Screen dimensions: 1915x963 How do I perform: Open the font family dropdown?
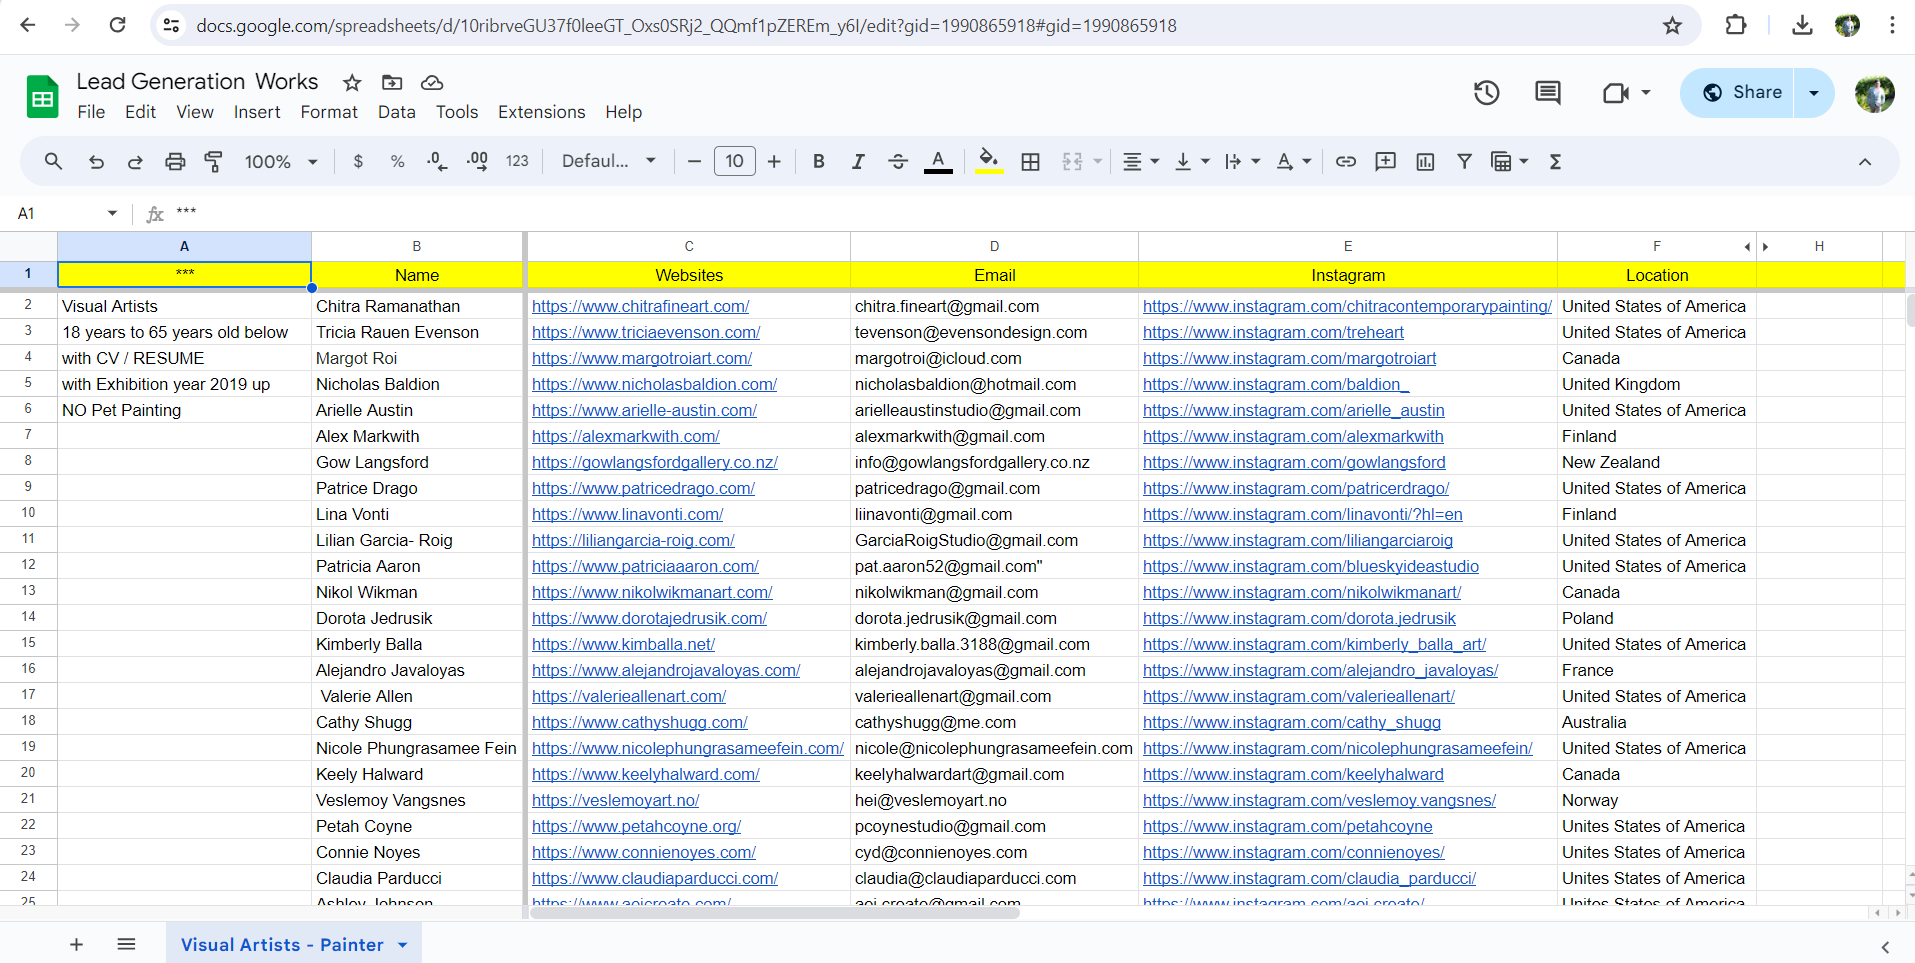pyautogui.click(x=608, y=162)
